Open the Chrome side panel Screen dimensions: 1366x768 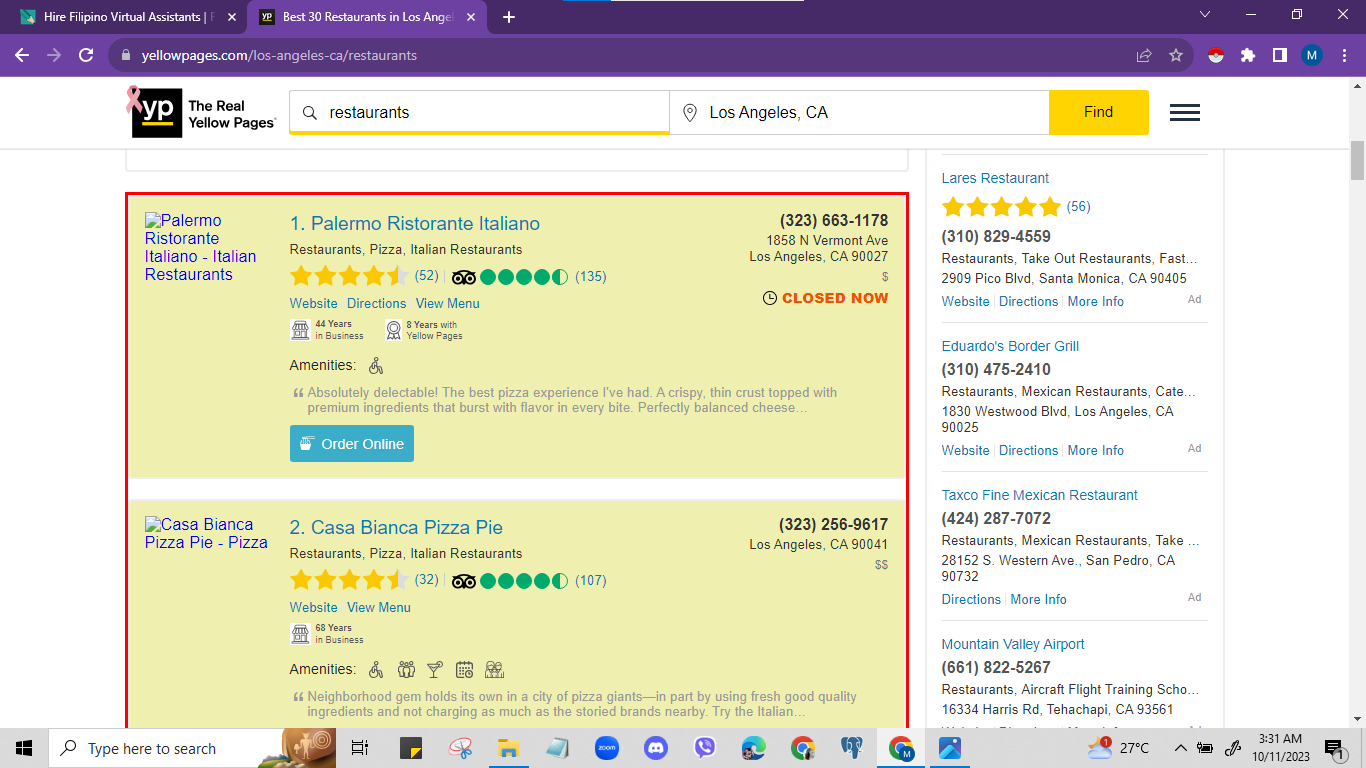click(x=1280, y=55)
